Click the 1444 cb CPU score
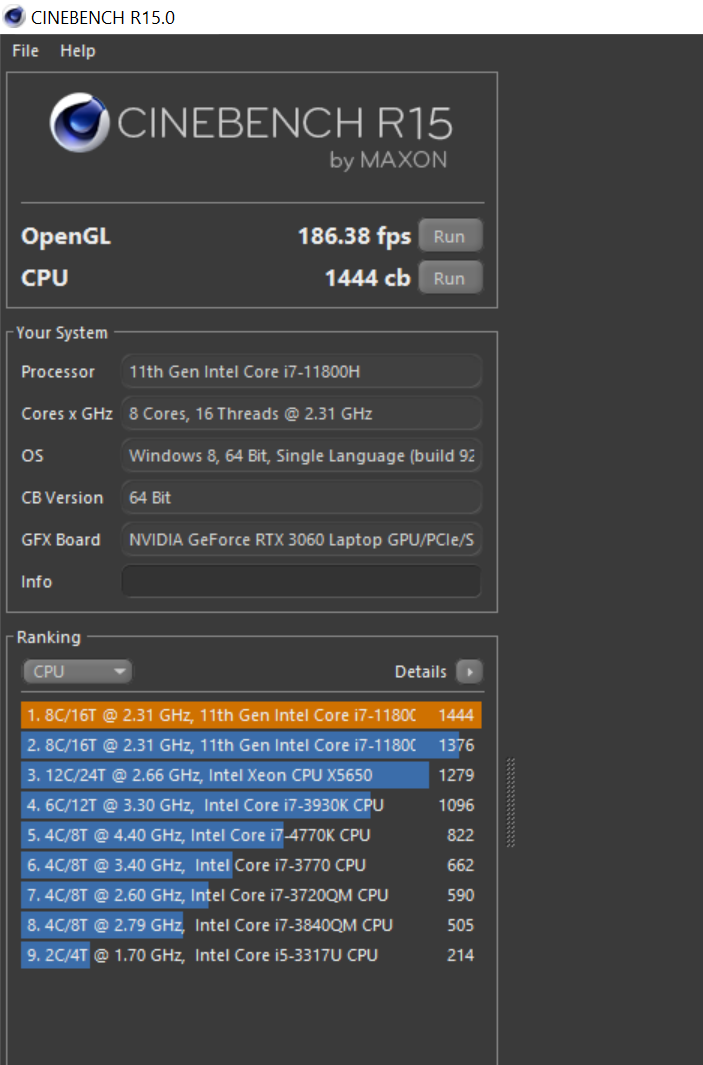 (367, 278)
